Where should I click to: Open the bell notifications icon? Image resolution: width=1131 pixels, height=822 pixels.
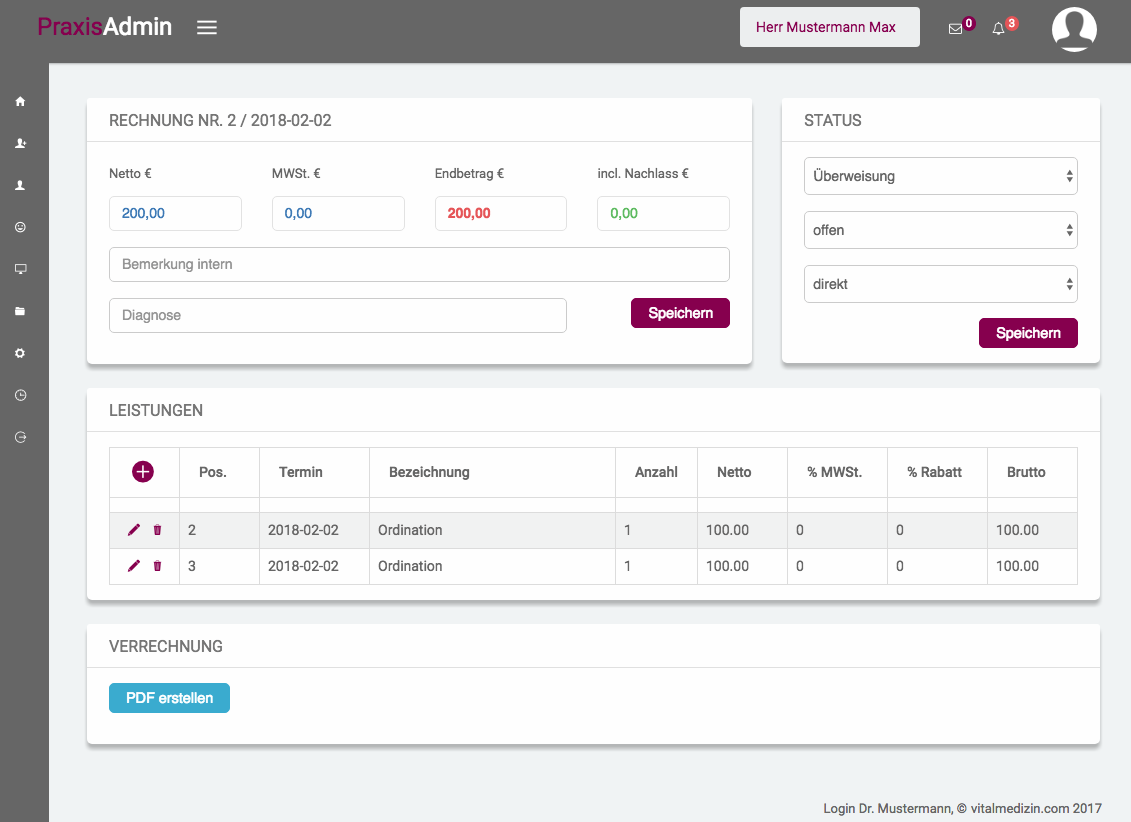coord(998,29)
